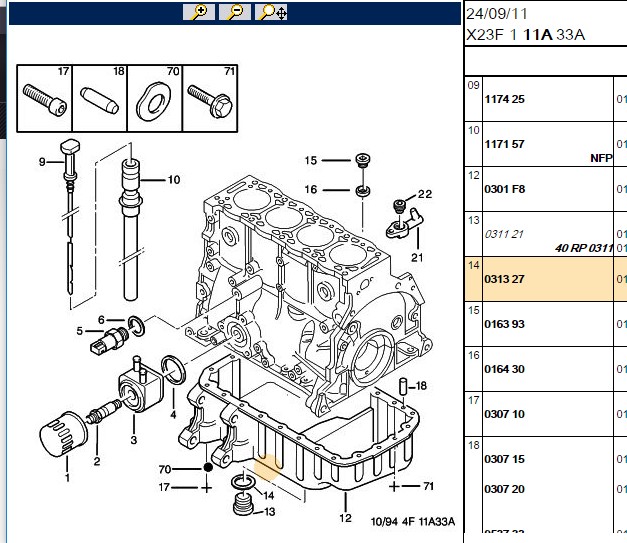Click callout 18 near dowel pin on sump
Viewport: 627px width, 543px height.
(x=421, y=386)
